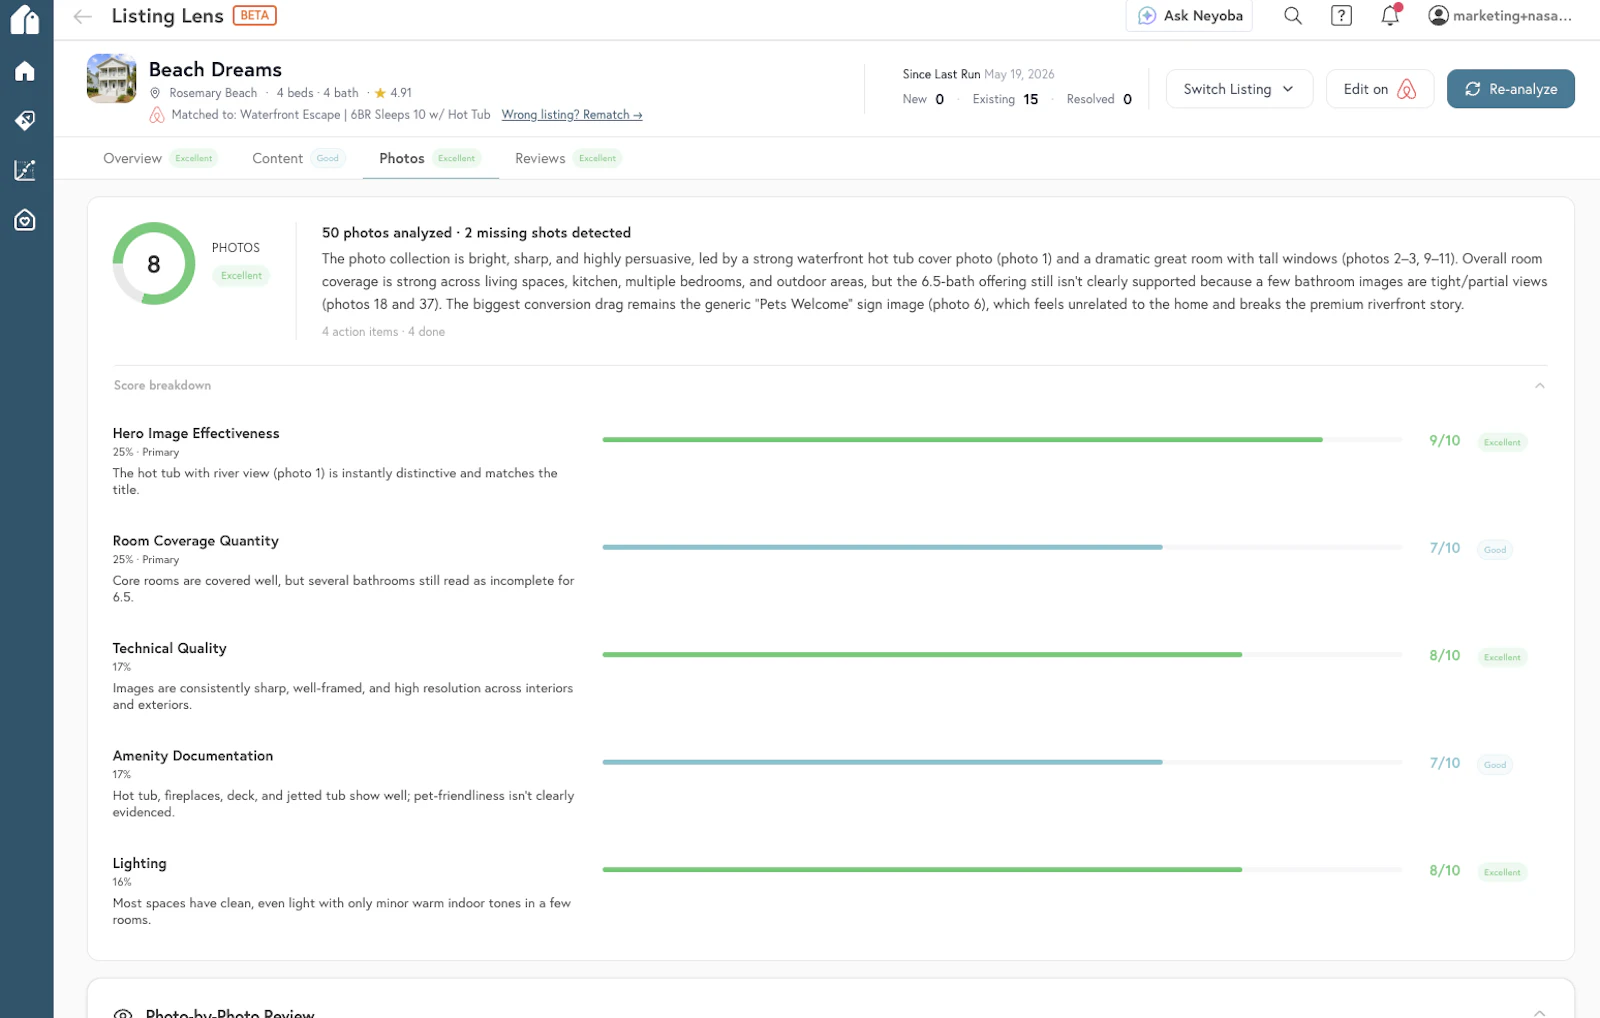Open the house-heart icon in the sidebar
Viewport: 1600px width, 1018px height.
coord(25,220)
